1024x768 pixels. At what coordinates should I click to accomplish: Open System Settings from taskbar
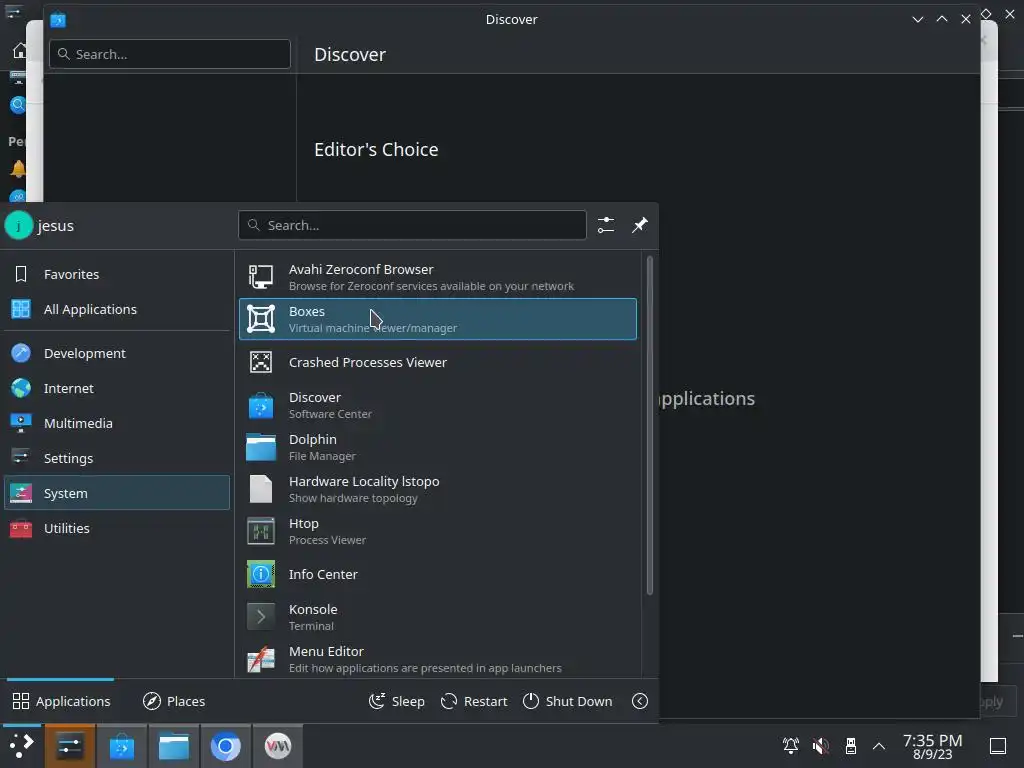pos(69,746)
